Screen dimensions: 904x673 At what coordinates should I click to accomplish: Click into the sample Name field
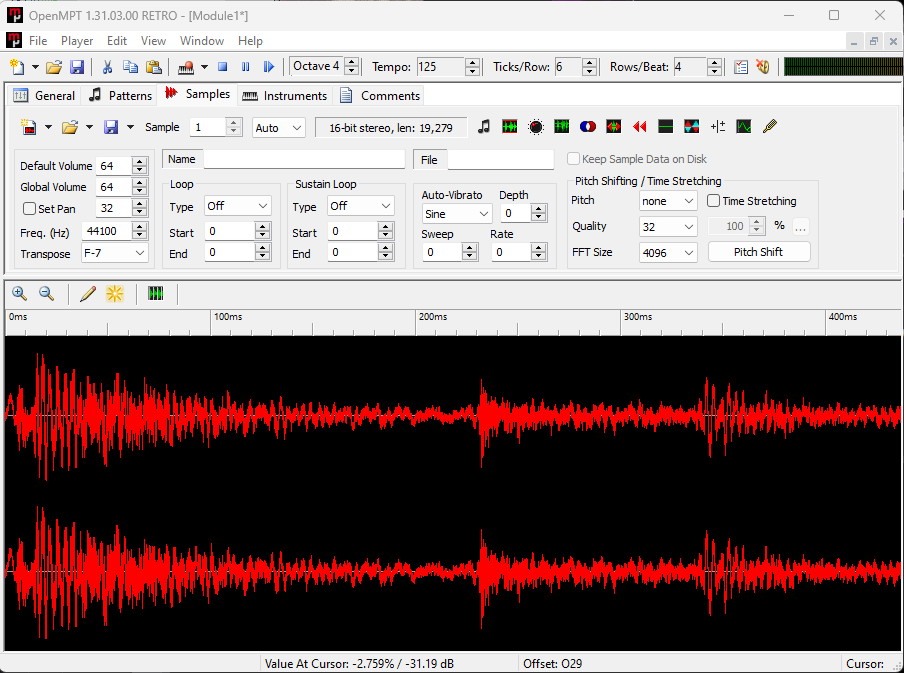(x=304, y=159)
